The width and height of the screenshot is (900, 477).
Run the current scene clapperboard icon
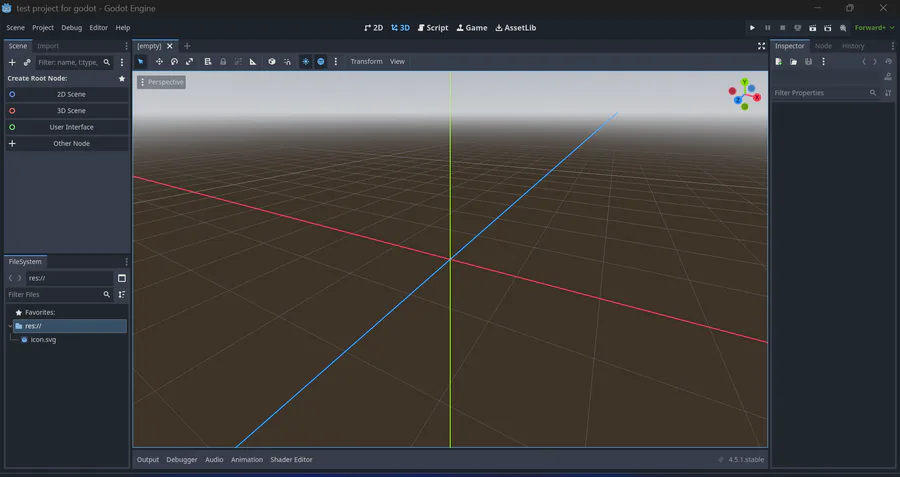pyautogui.click(x=812, y=28)
